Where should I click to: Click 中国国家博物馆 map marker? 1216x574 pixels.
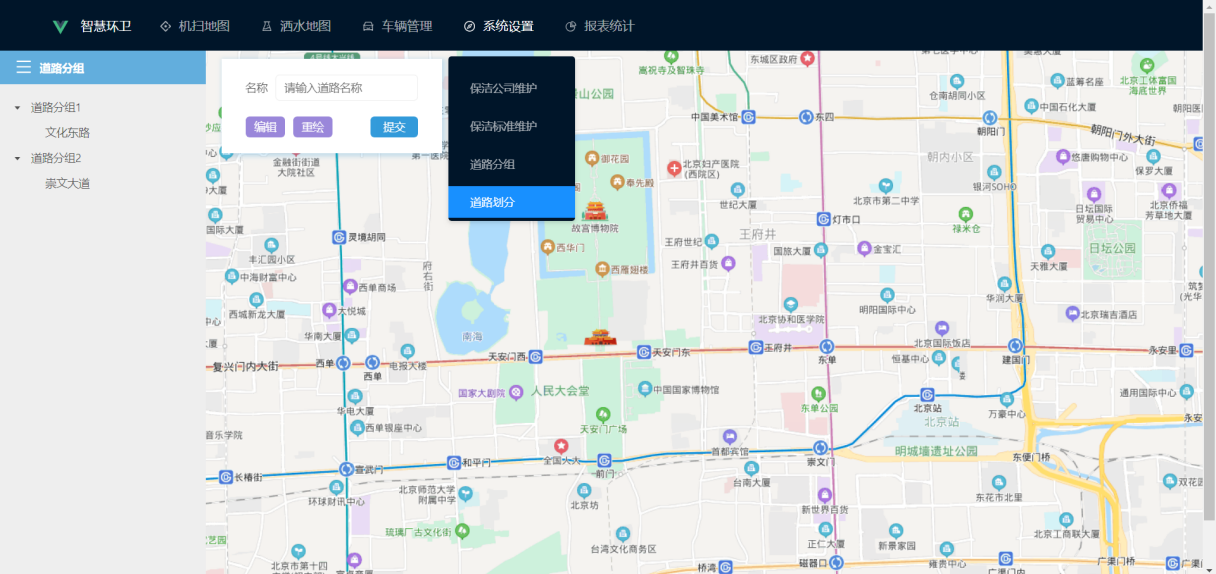[645, 389]
